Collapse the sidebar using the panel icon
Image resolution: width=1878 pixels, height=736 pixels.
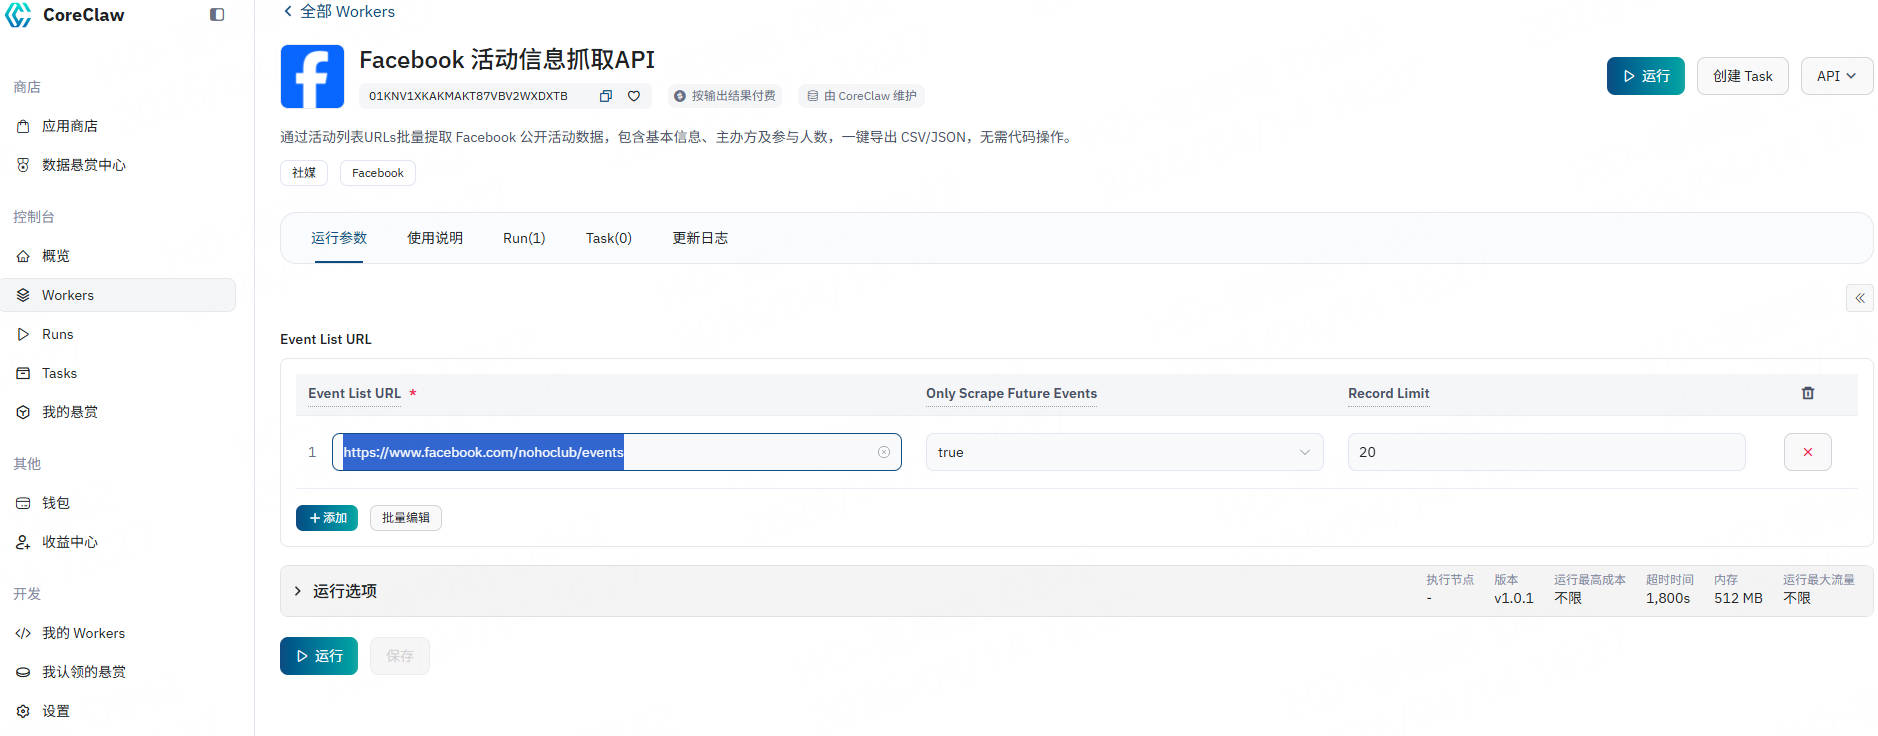(x=217, y=15)
